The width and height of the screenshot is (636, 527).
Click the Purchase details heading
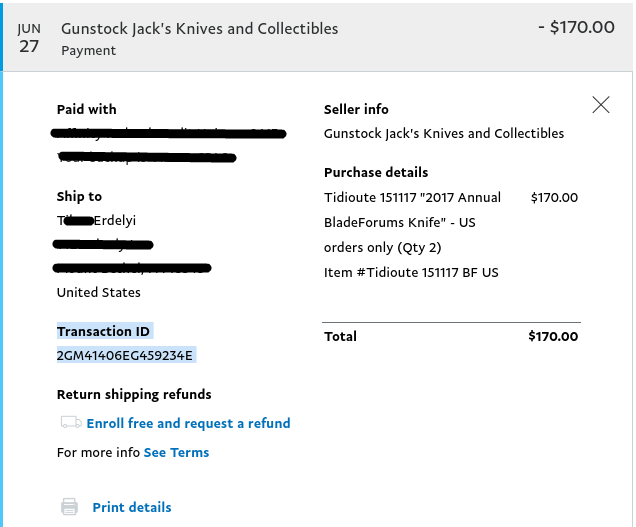tap(376, 172)
